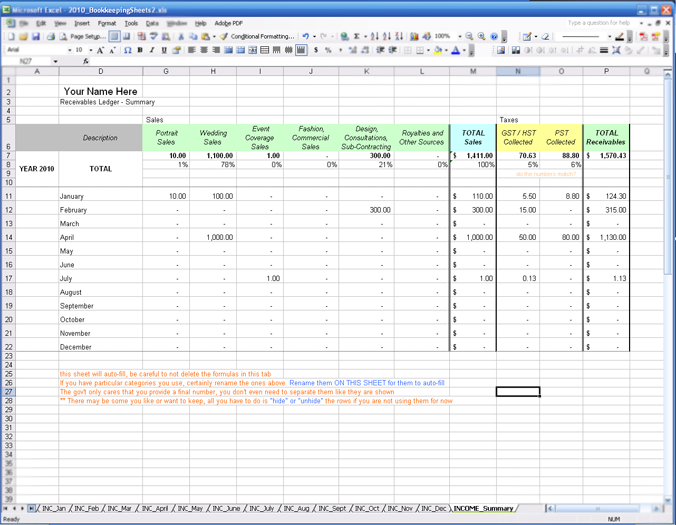Increase font size with the larger A icon
Screen dimensions: 676x525
tap(100, 50)
